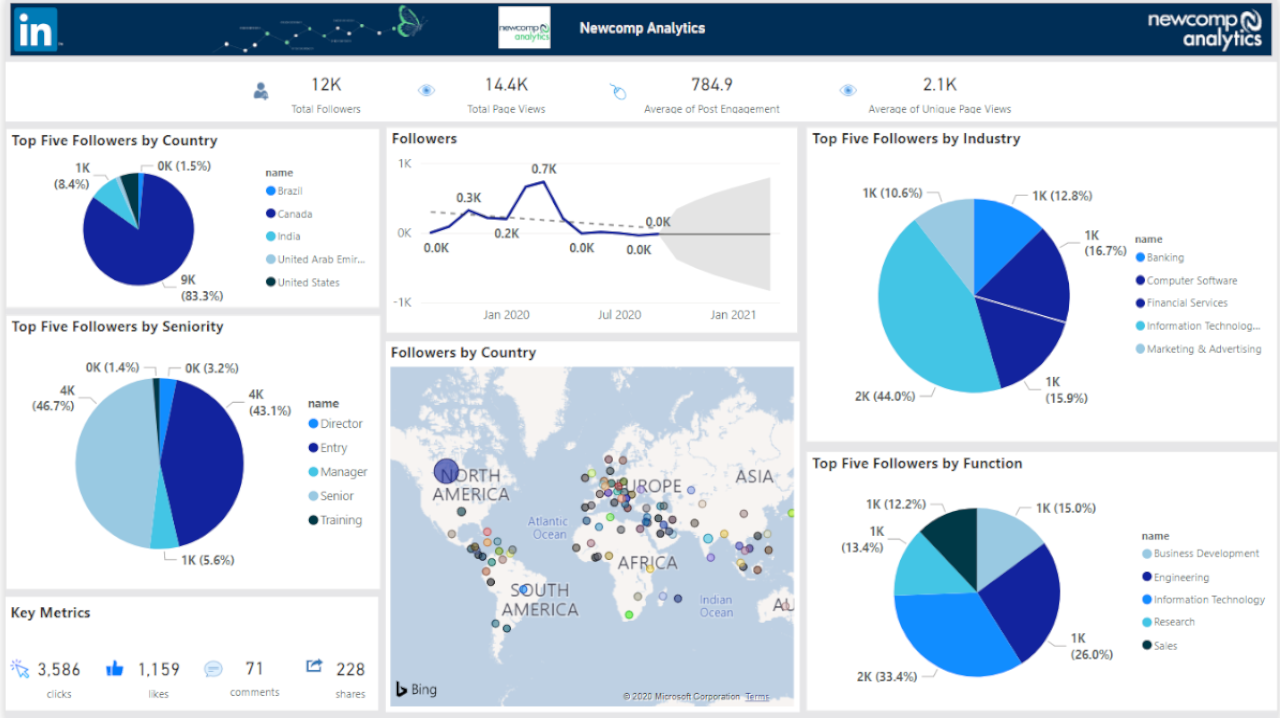Click the Newcomp Analytics logo thumbnail in header
Screen dimensions: 1280x720
click(x=524, y=28)
